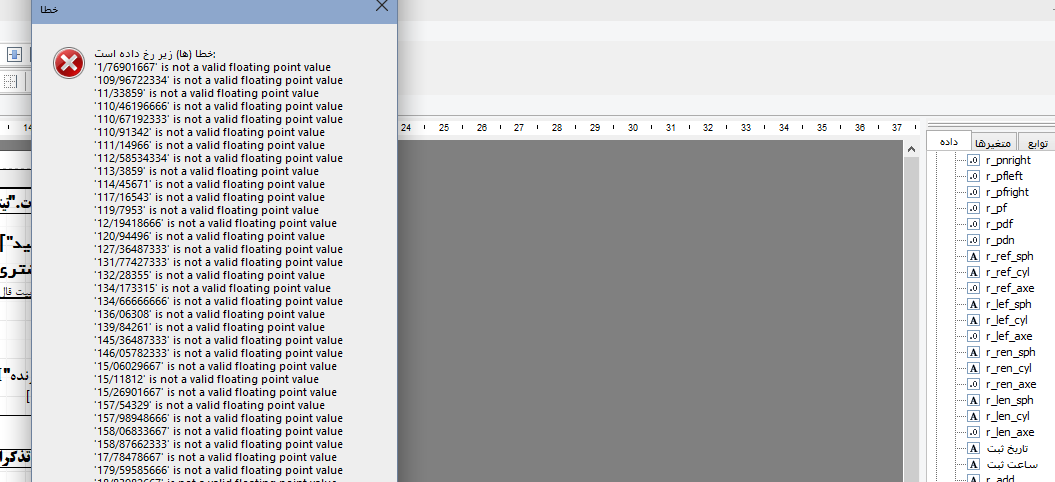
Task: Close the خطا error dialog
Action: point(381,7)
